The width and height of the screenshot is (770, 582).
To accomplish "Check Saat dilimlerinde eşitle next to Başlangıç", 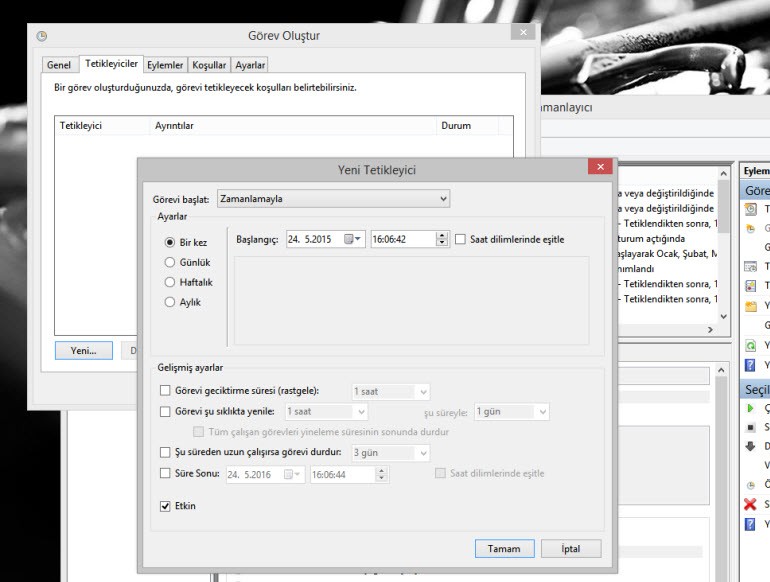I will [460, 240].
